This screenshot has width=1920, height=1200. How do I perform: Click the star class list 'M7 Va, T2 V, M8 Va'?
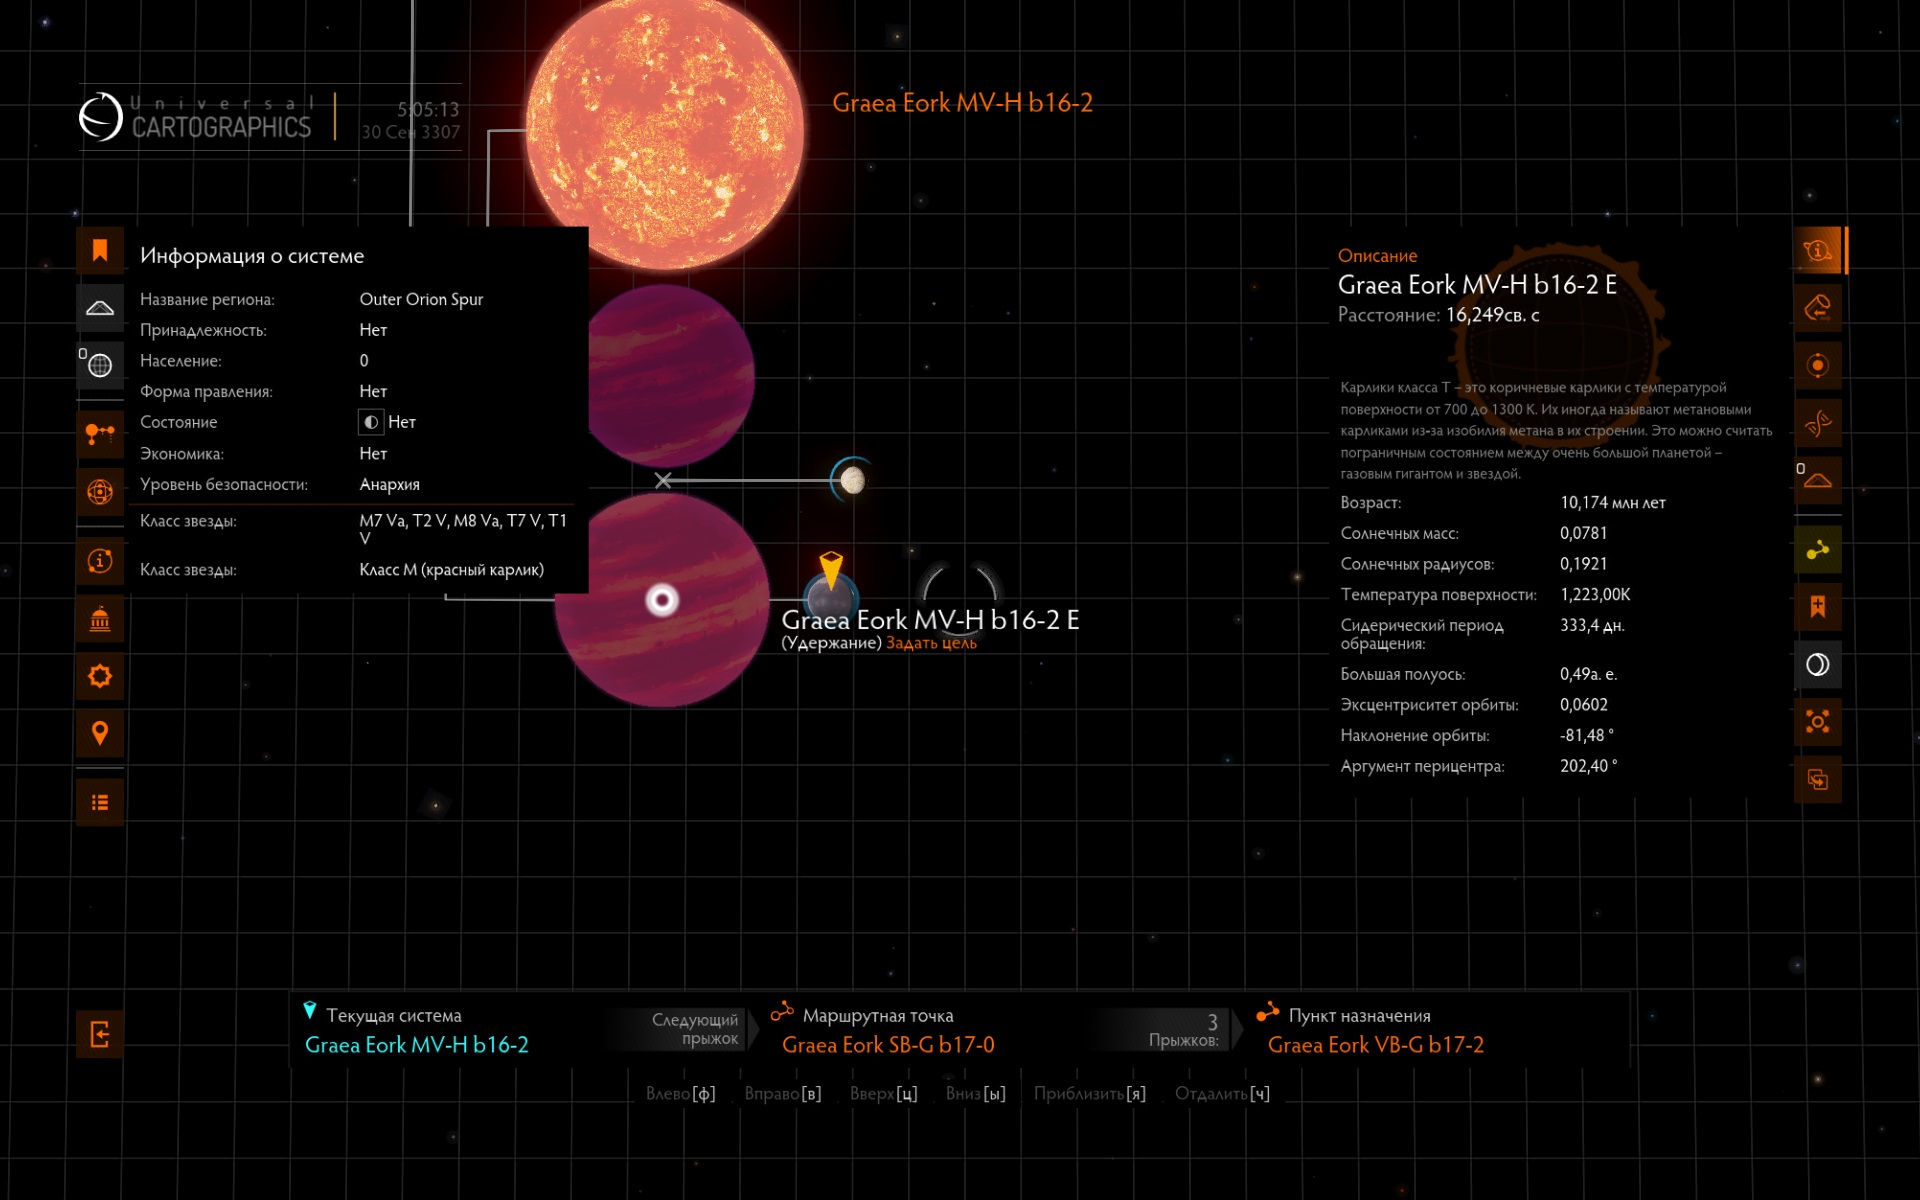click(x=463, y=529)
